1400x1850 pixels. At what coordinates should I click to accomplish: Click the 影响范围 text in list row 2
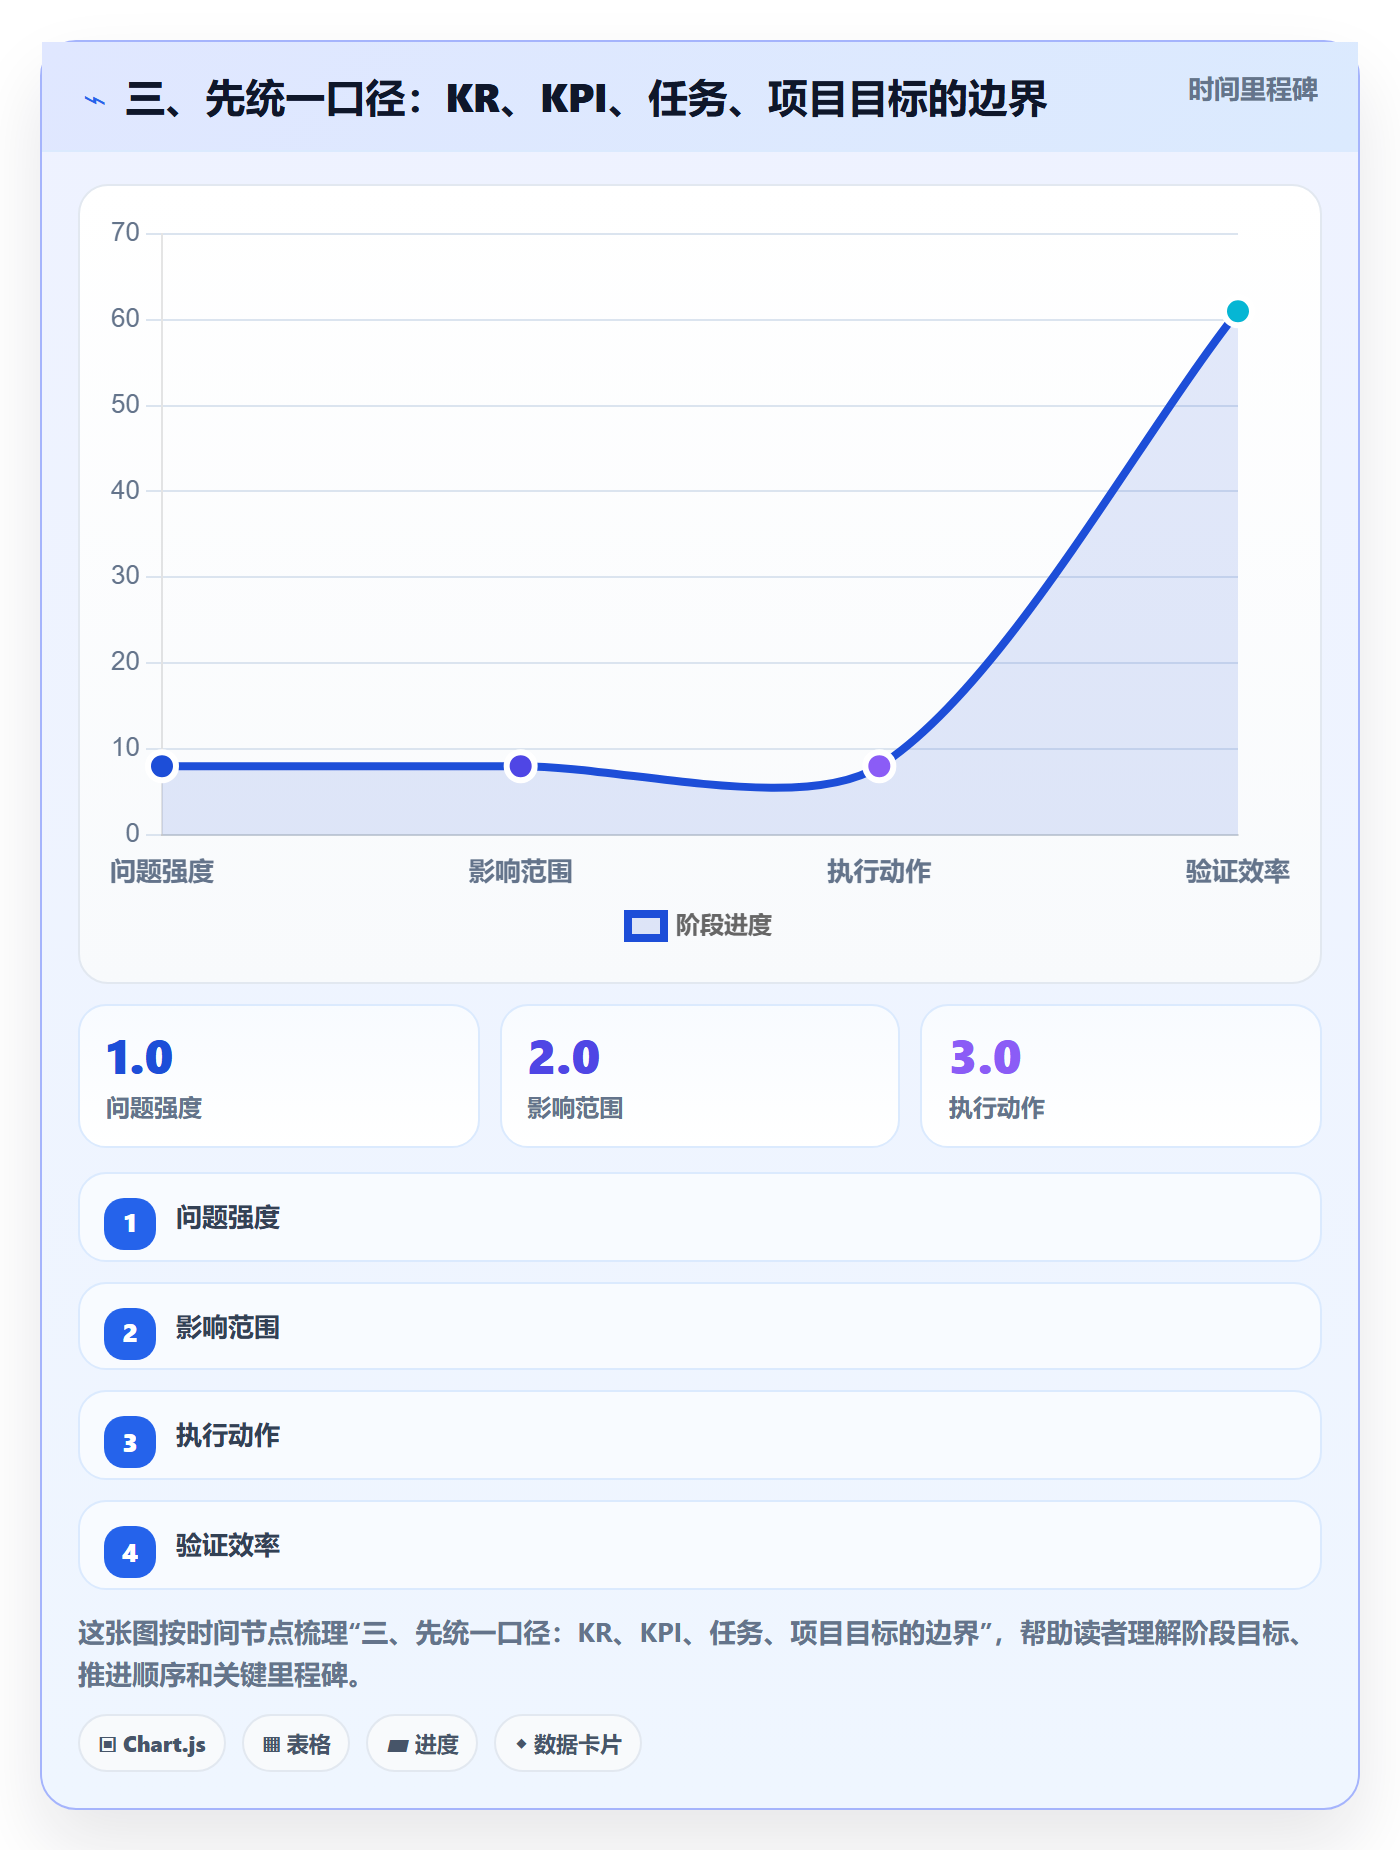[x=228, y=1328]
